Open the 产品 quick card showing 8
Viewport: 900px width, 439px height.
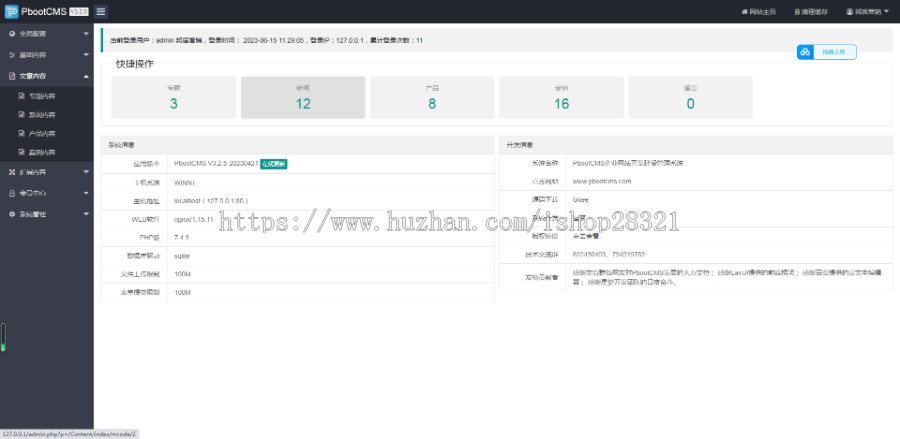pos(432,98)
